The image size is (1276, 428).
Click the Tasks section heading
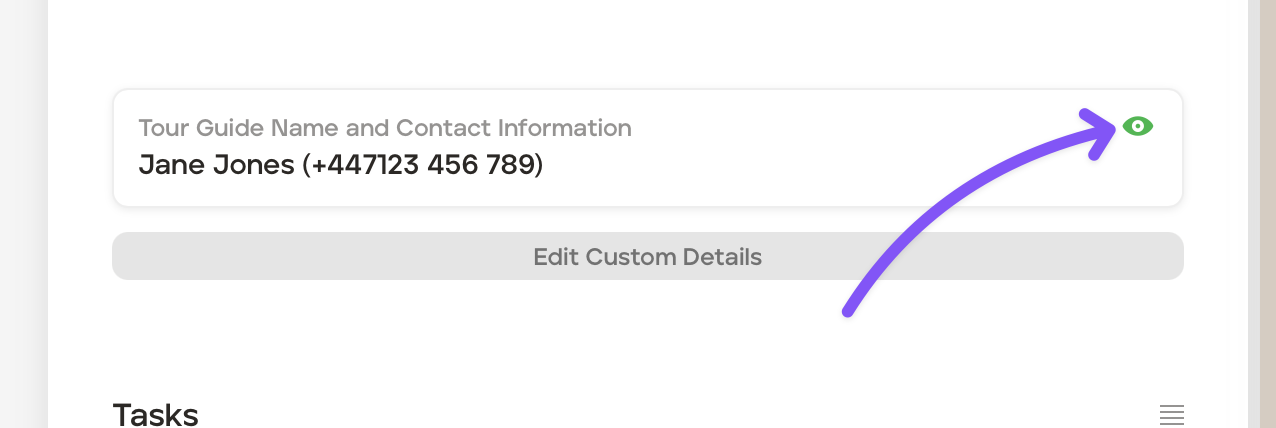[x=155, y=414]
